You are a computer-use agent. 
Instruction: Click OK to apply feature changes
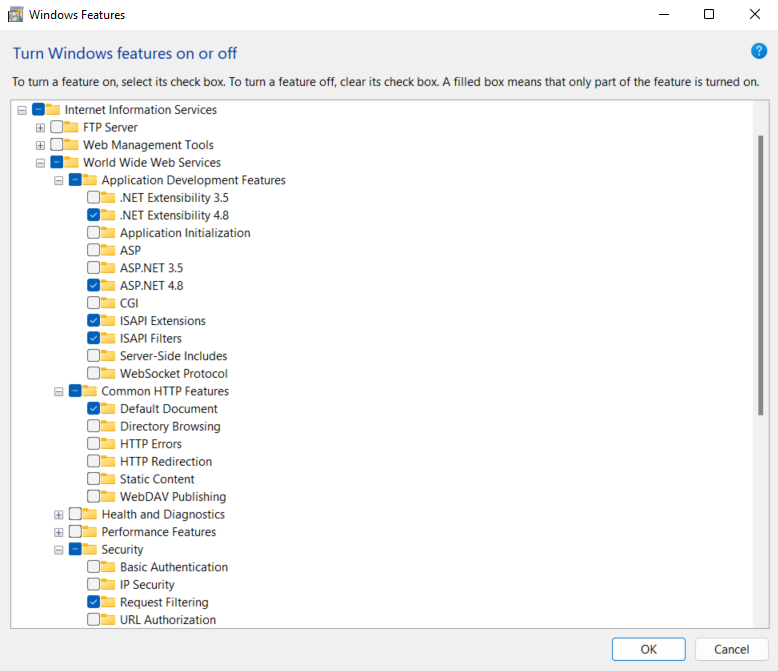click(648, 649)
